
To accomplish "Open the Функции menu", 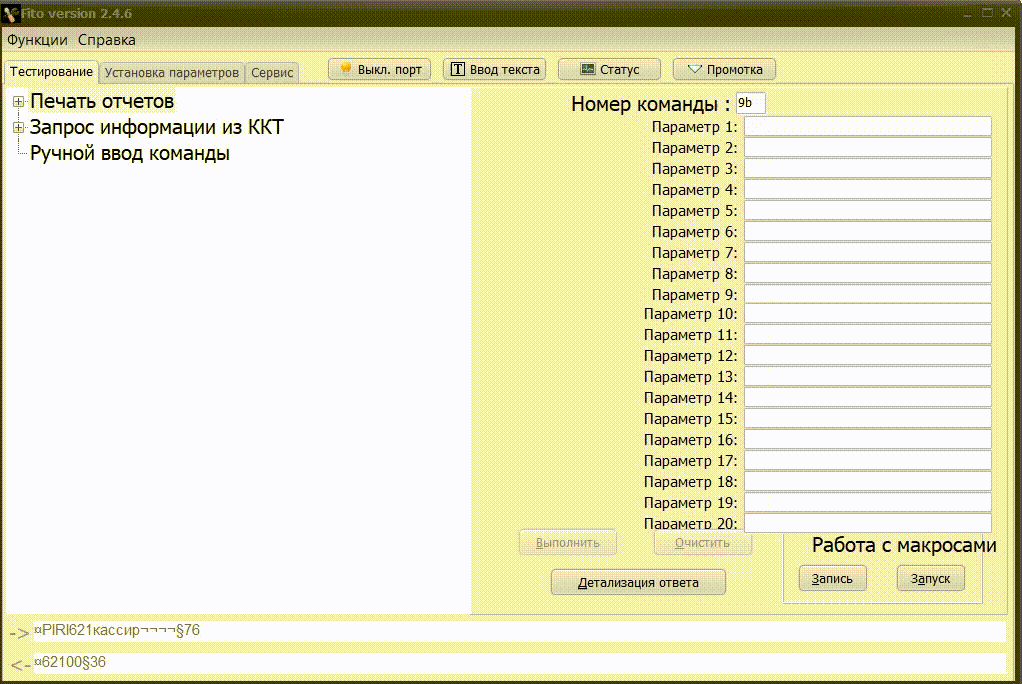I will 37,40.
